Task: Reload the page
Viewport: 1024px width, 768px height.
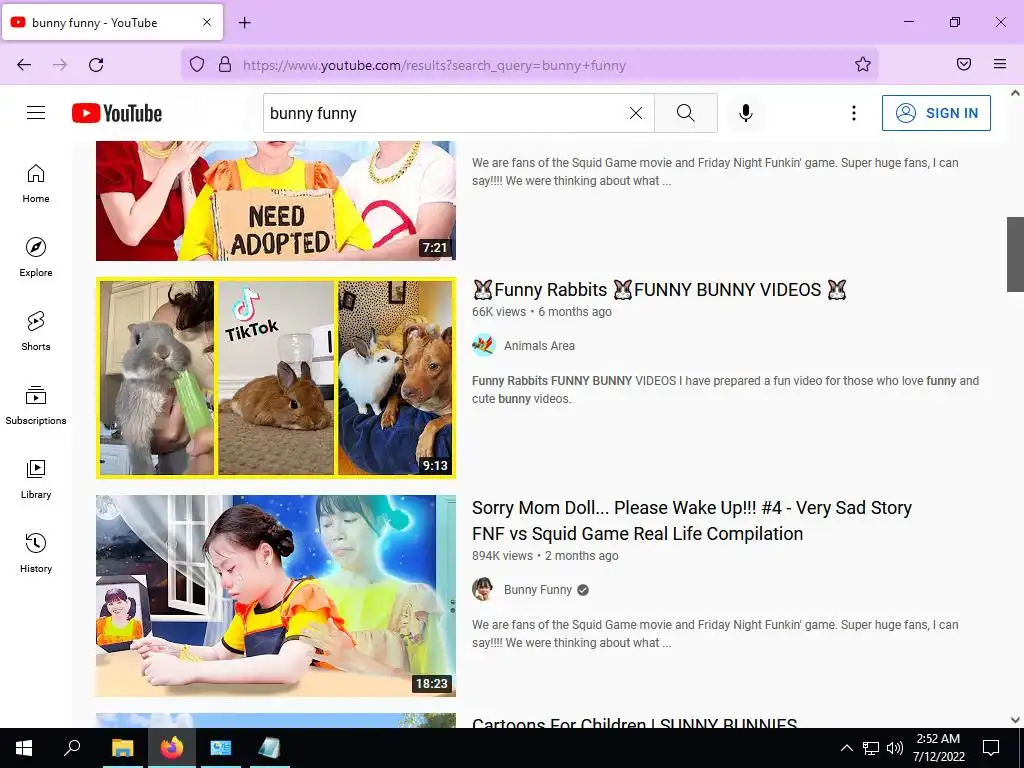Action: point(96,65)
